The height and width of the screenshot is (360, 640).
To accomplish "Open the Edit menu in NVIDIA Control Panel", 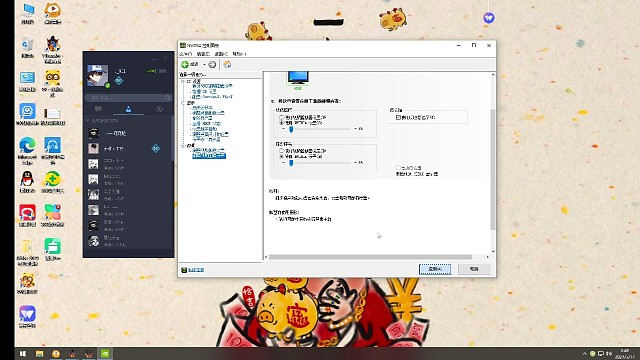I will coord(203,54).
